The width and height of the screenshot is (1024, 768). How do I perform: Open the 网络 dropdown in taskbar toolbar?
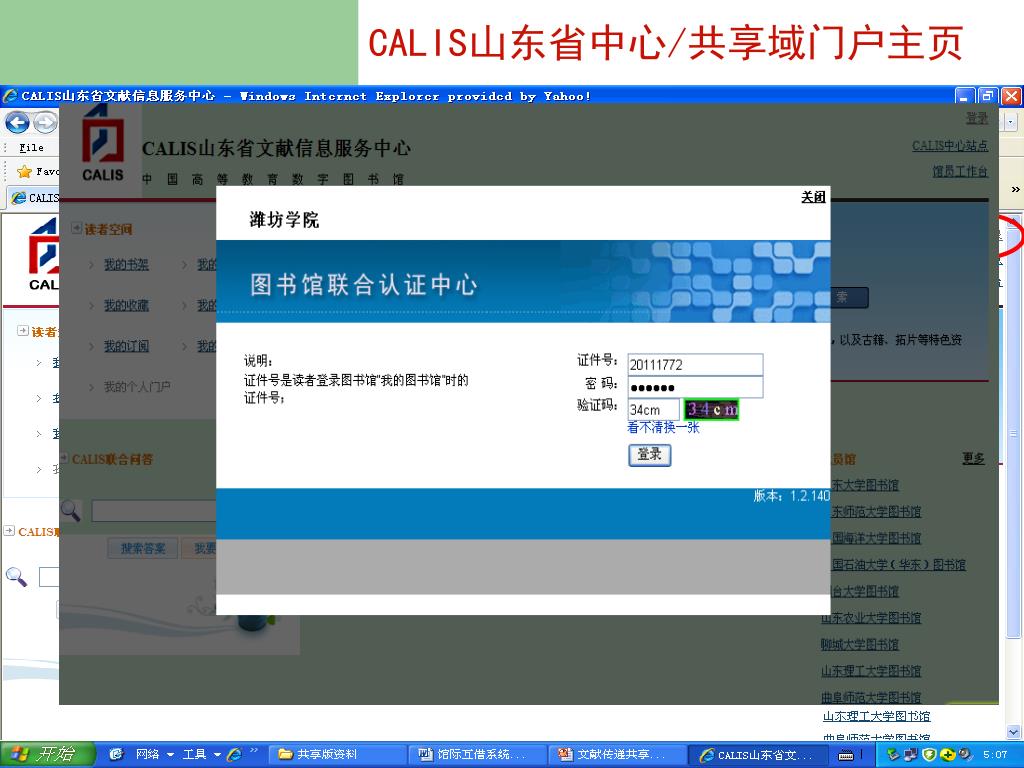coord(154,754)
